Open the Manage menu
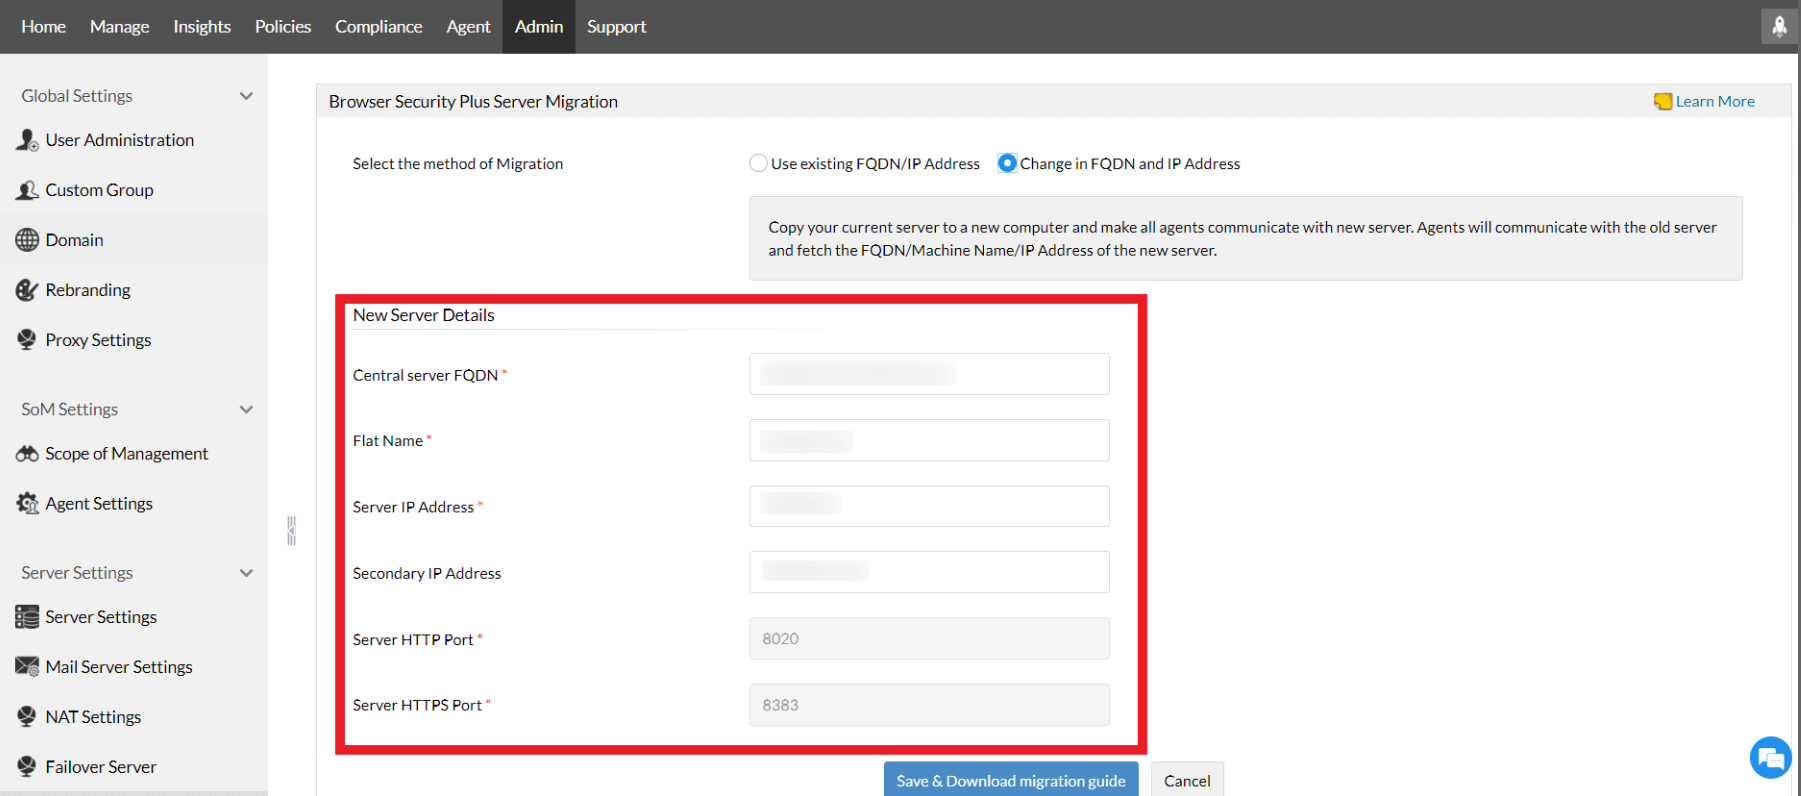Screen dimensions: 1801x796 [x=120, y=27]
